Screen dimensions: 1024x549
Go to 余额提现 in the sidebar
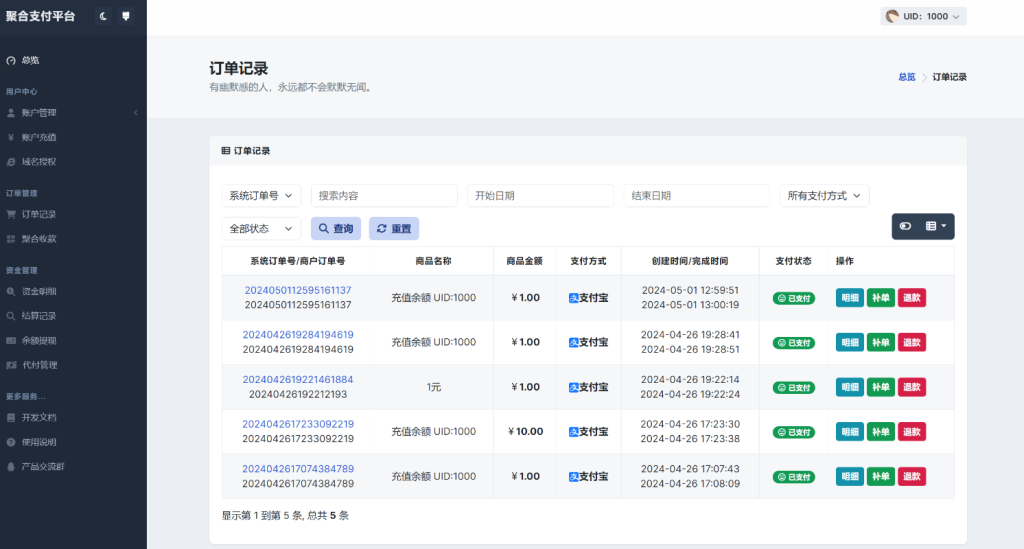click(39, 341)
